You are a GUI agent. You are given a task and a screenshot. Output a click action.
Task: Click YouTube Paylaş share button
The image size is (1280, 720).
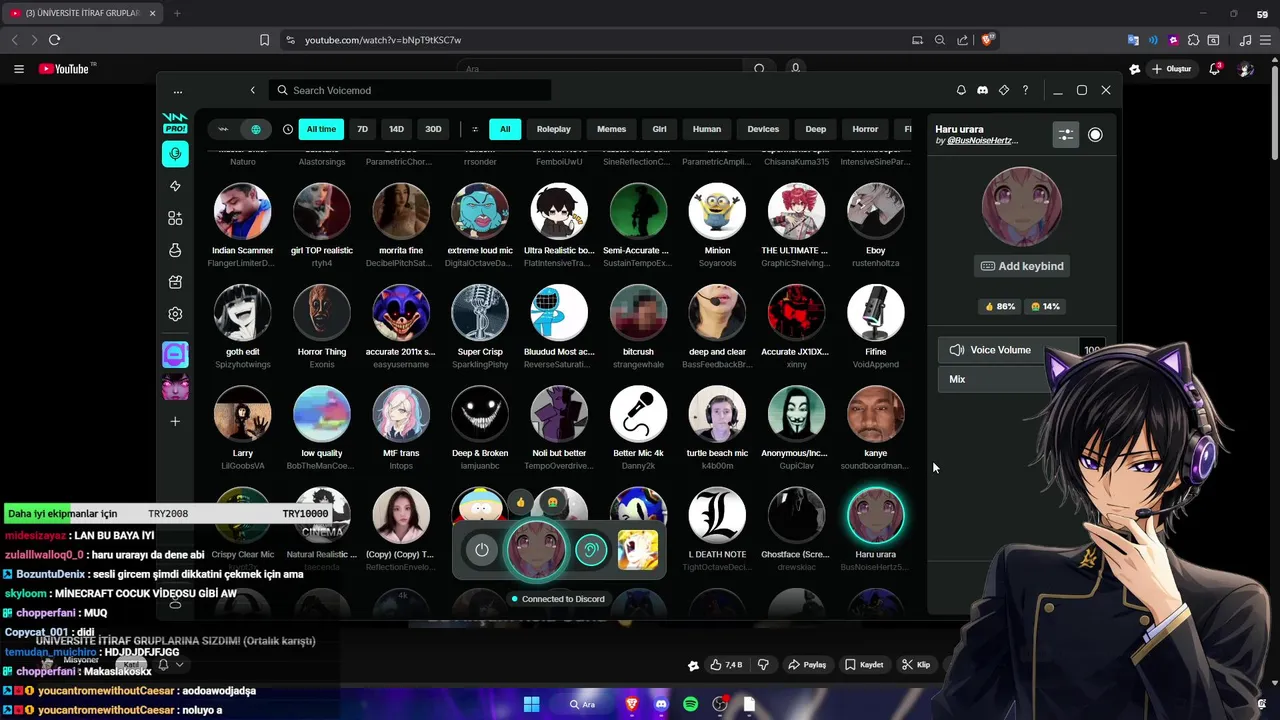click(x=808, y=665)
